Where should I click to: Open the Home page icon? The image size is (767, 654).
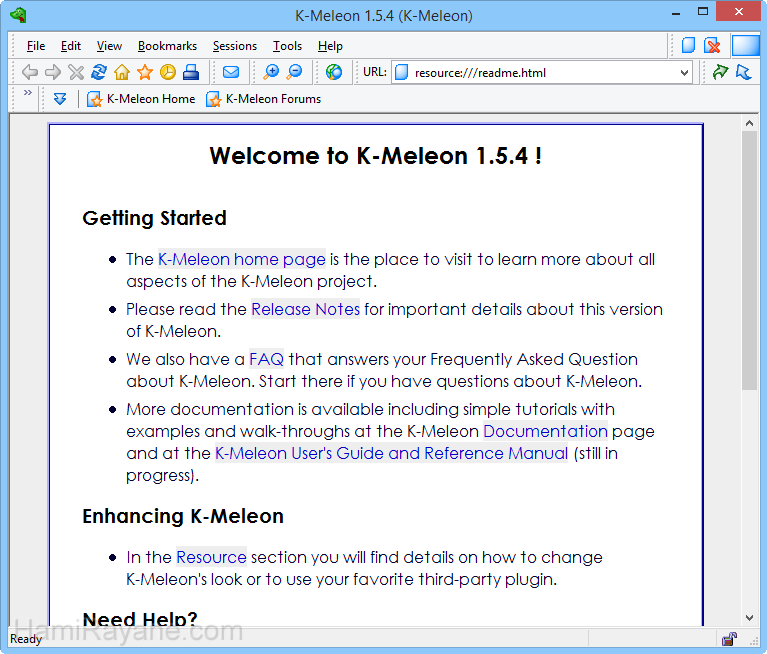coord(122,72)
